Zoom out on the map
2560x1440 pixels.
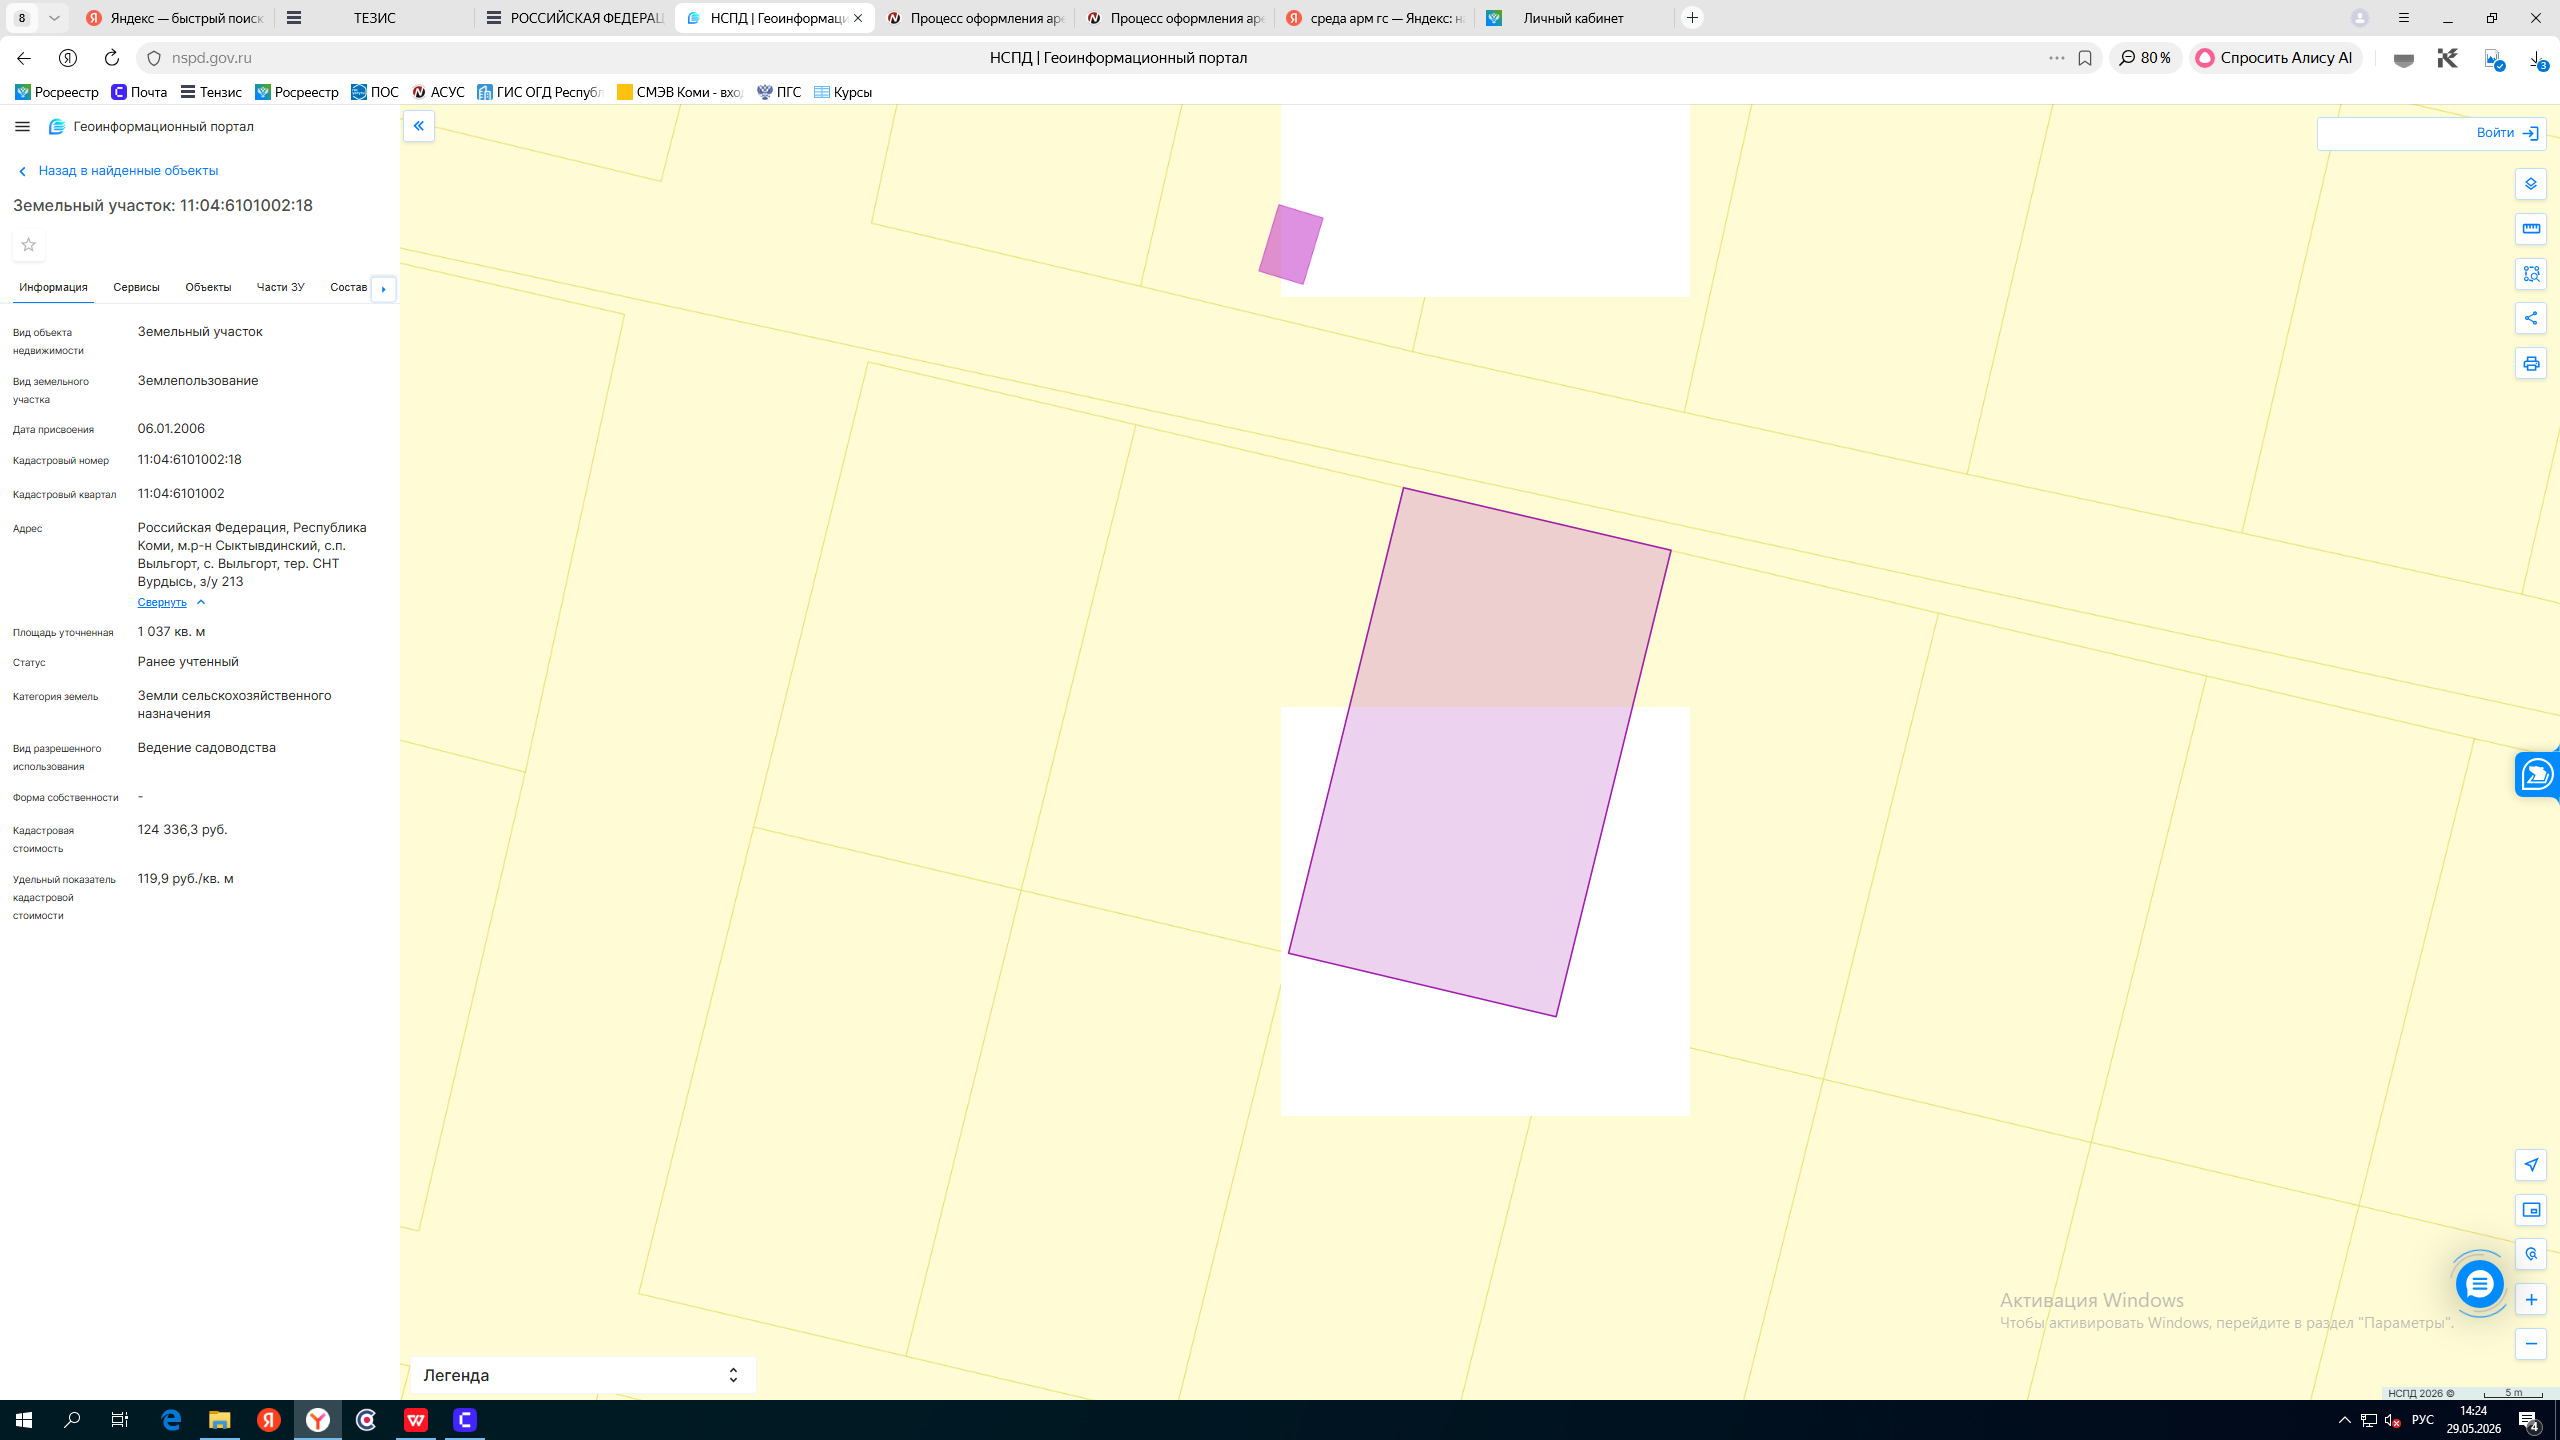tap(2531, 1344)
